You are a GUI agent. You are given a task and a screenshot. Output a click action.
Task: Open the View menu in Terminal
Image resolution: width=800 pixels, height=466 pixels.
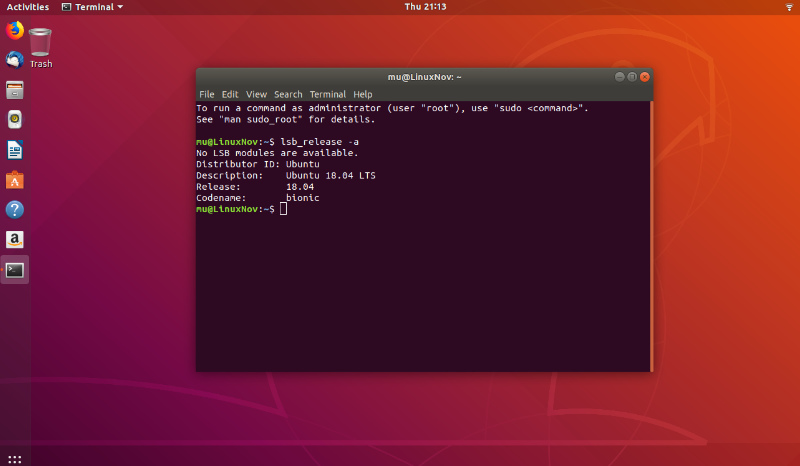point(256,94)
